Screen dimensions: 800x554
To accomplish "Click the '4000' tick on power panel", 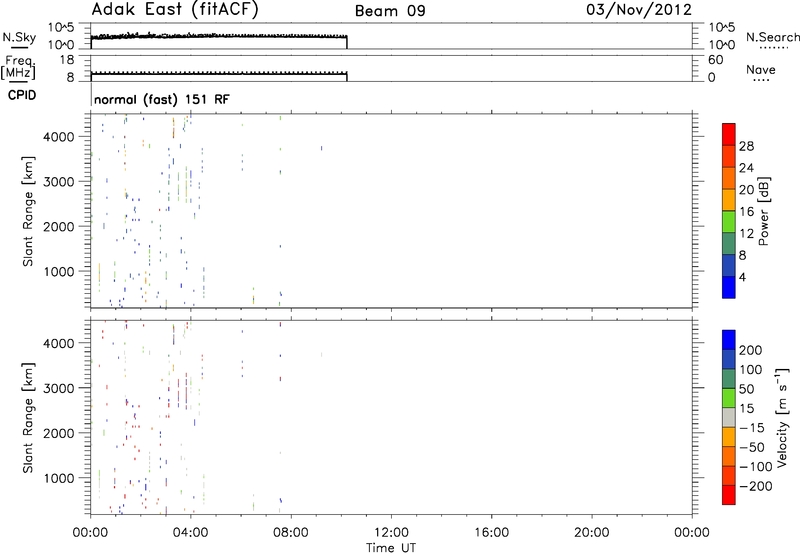I will 59,137.
